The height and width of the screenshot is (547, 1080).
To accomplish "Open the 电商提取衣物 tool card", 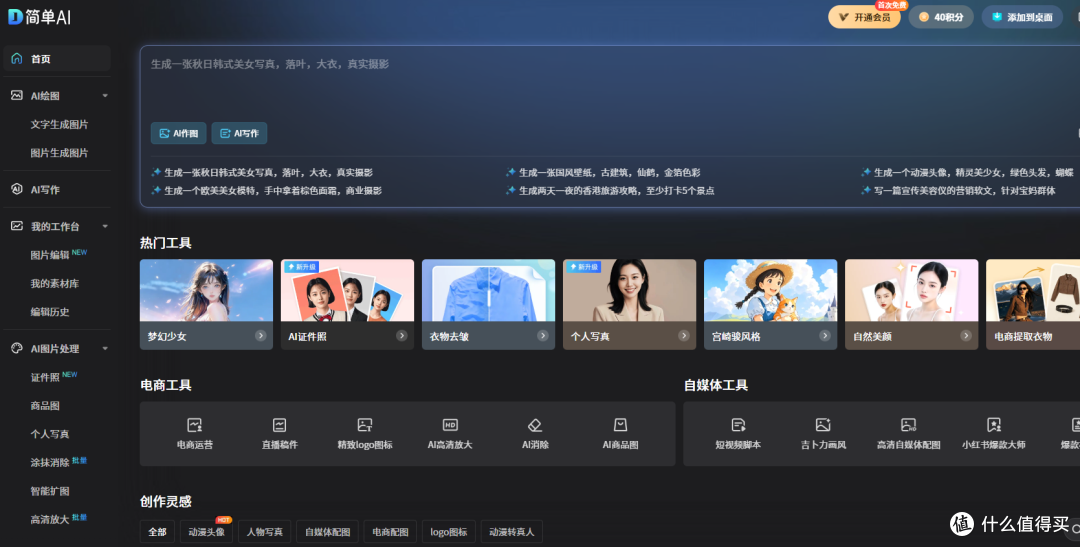I will (1033, 304).
